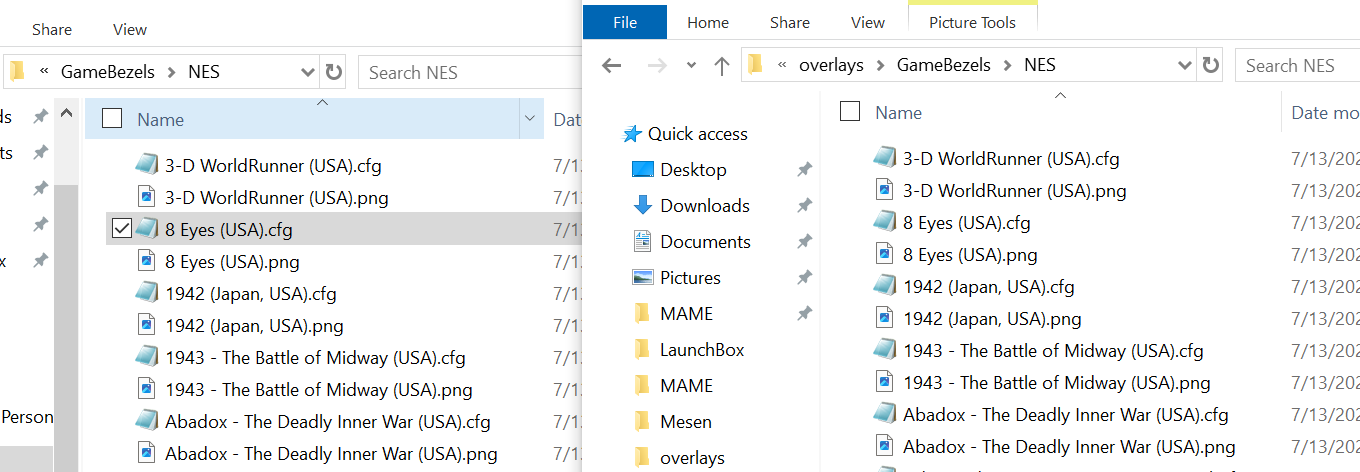Open the File tab in right window
The width and height of the screenshot is (1360, 472).
coord(625,22)
